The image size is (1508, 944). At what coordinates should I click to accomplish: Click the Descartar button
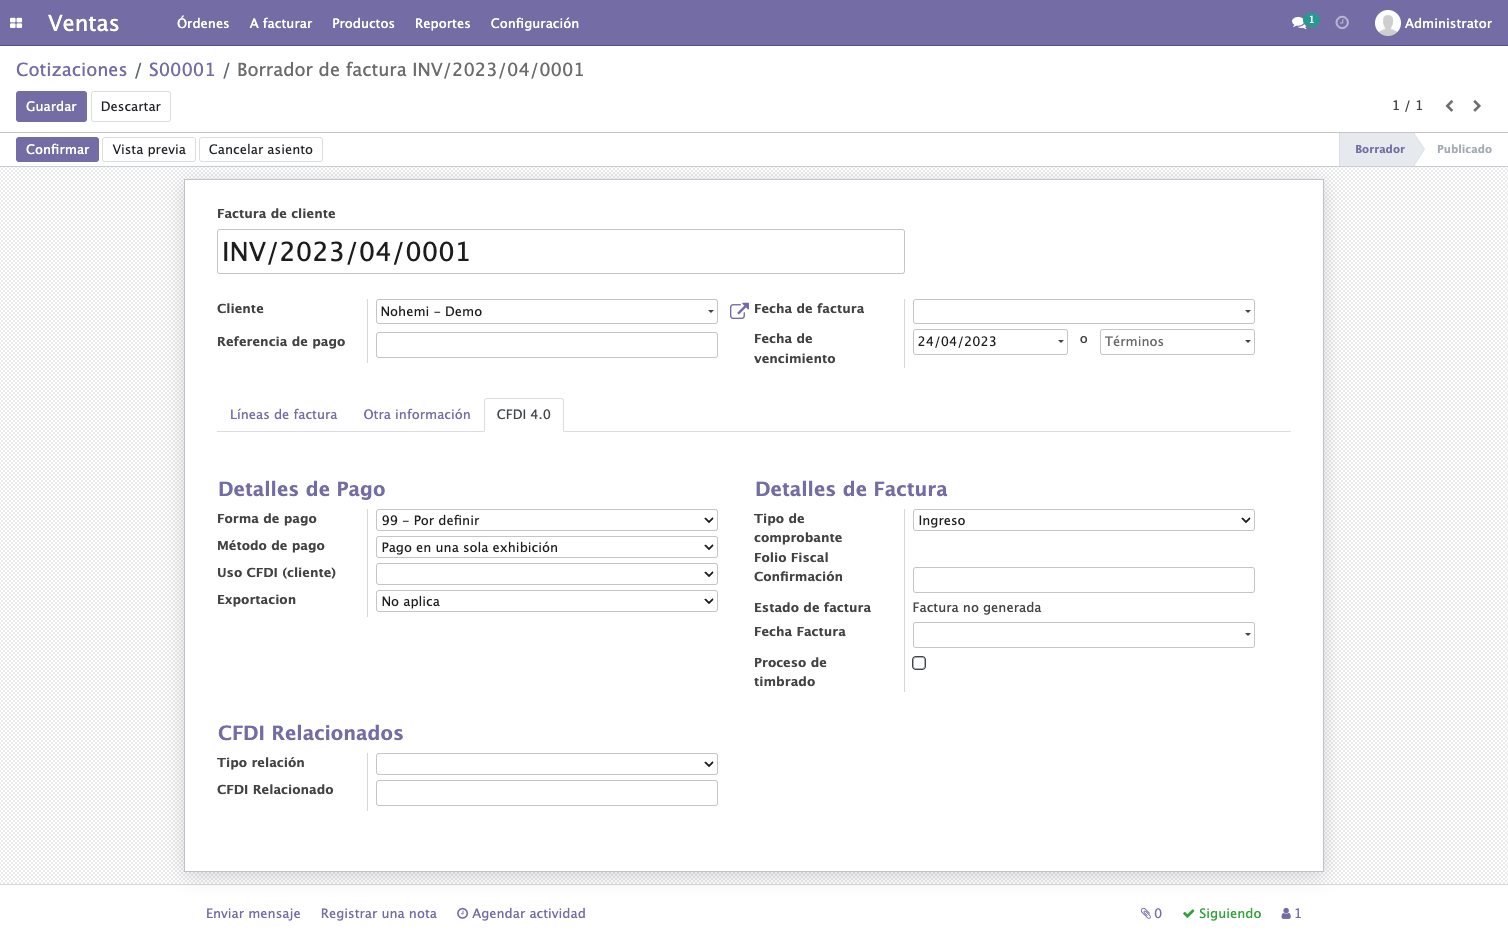[x=131, y=107]
